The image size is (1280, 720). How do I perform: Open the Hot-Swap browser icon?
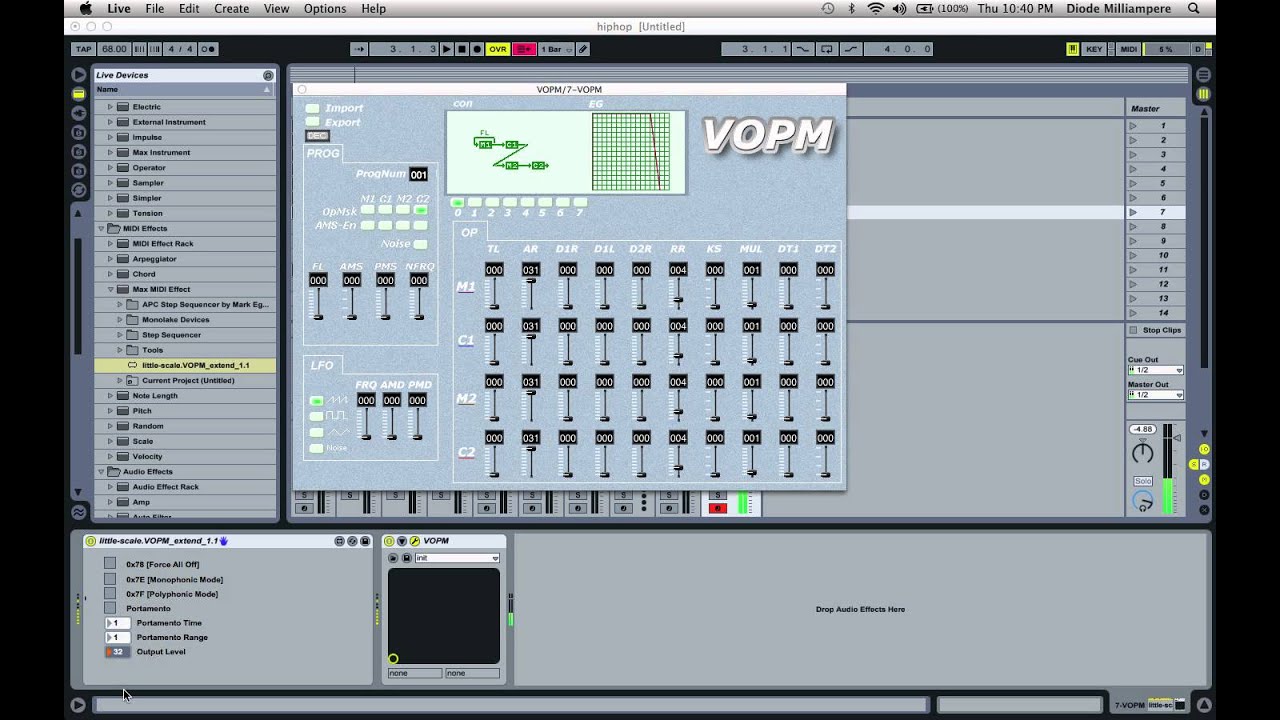78,189
